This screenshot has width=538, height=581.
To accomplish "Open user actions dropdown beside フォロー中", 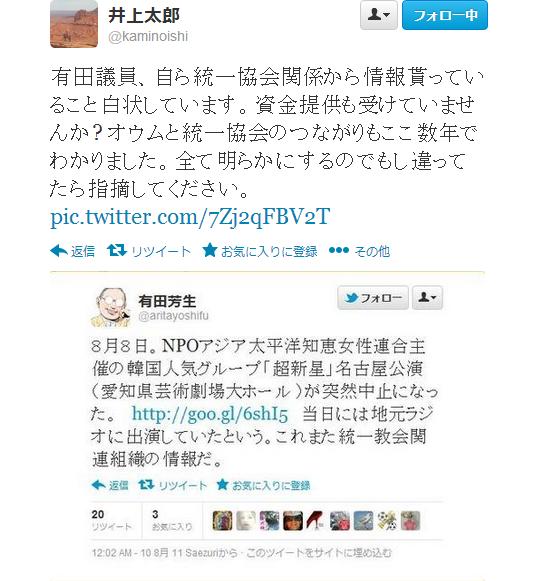I will tap(379, 15).
